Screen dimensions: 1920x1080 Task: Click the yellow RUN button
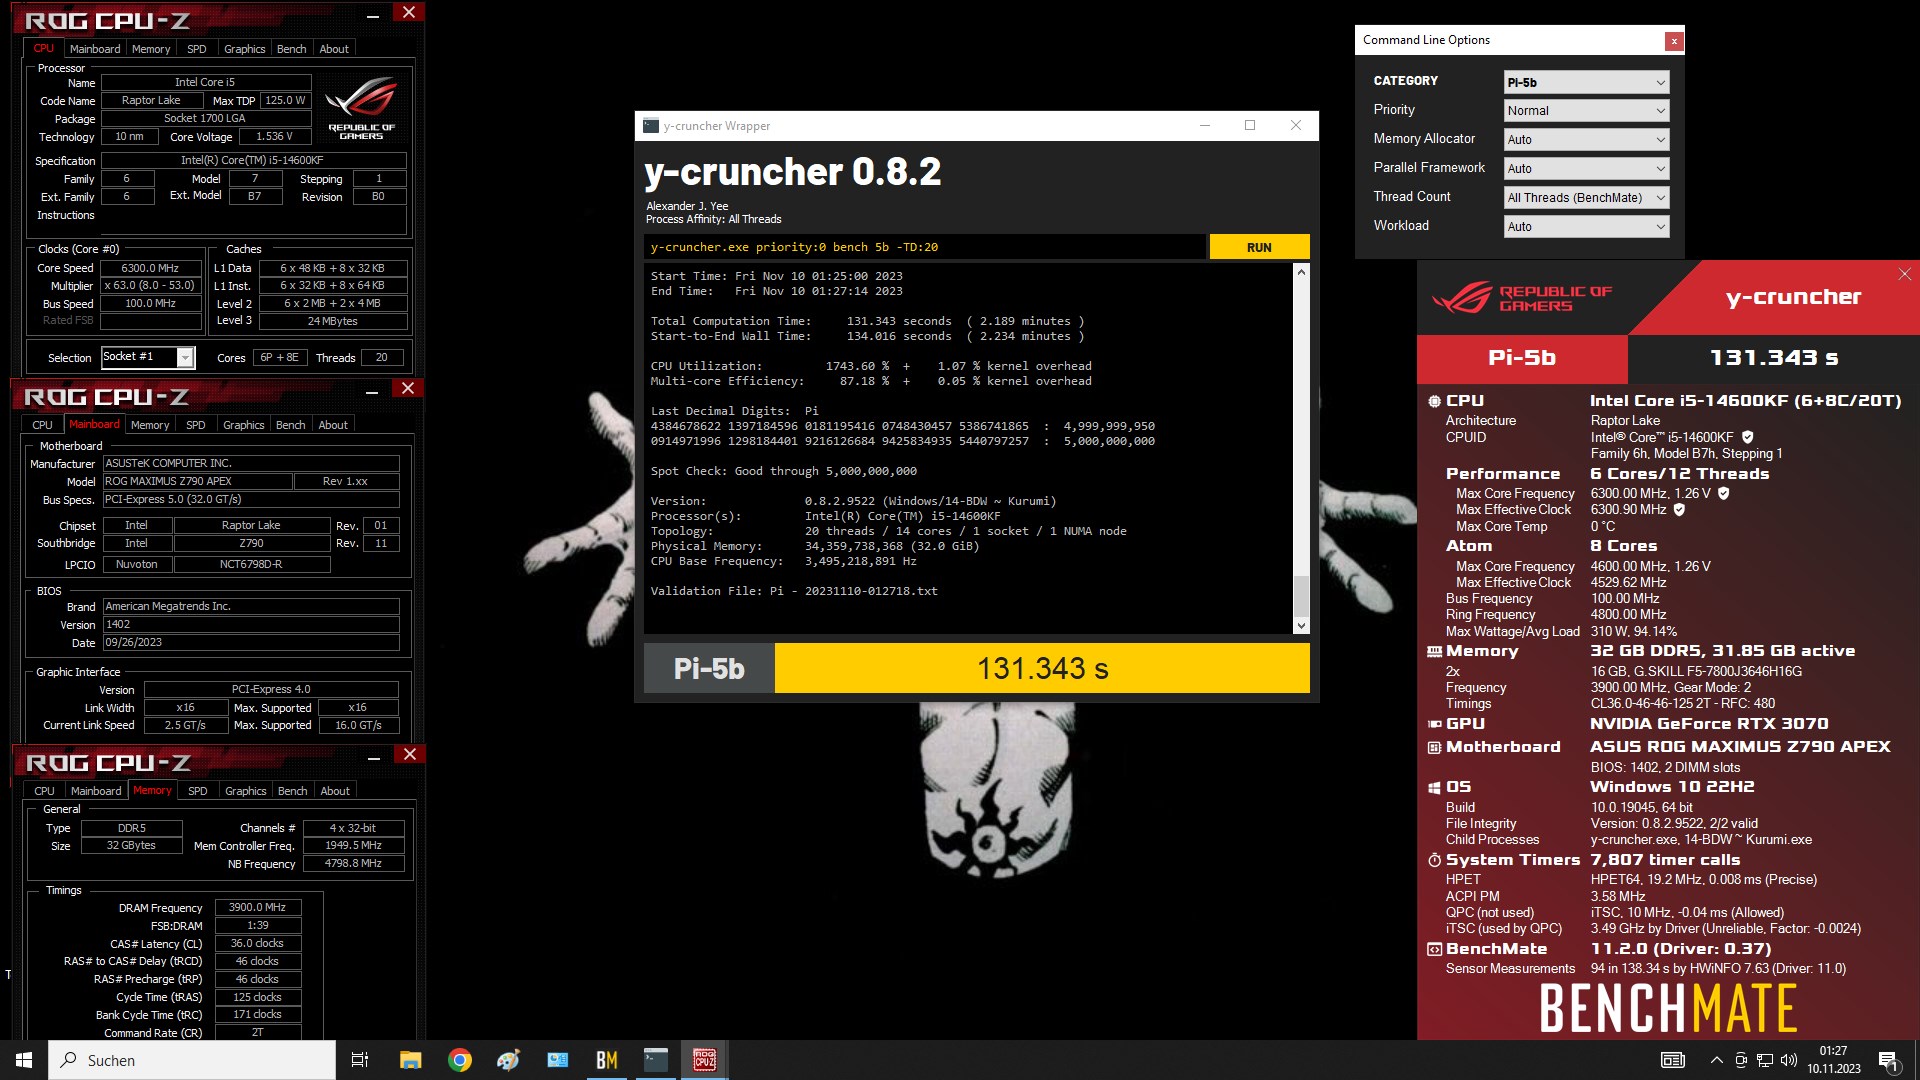click(x=1259, y=247)
